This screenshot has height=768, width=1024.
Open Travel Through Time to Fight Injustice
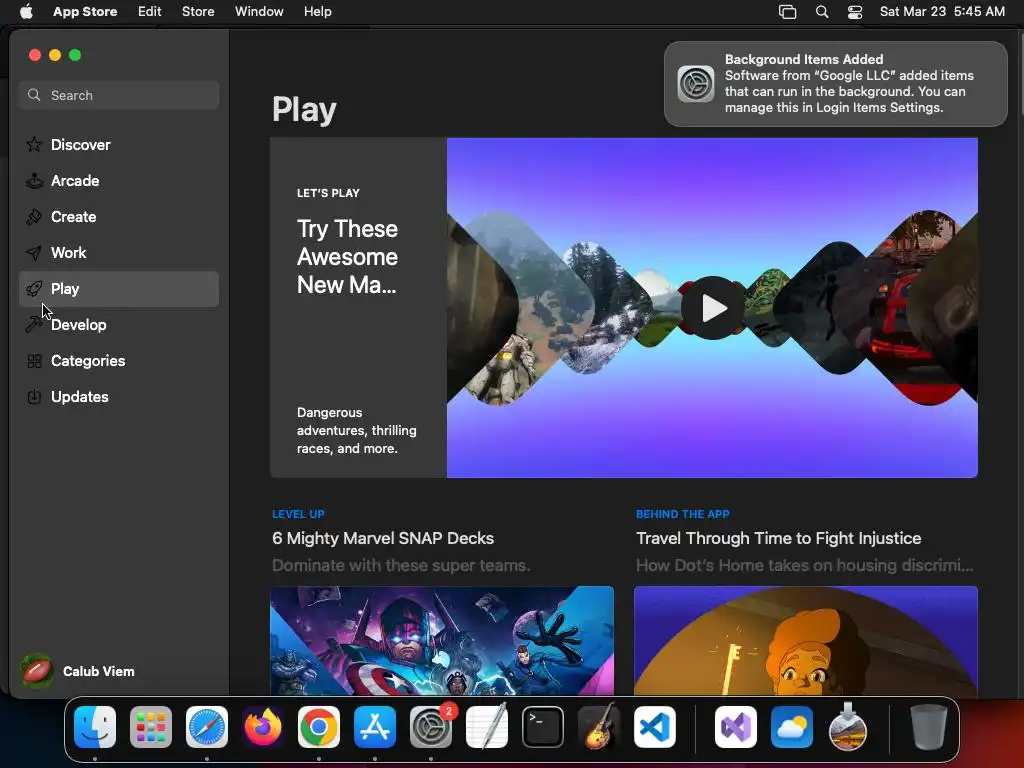[x=778, y=538]
